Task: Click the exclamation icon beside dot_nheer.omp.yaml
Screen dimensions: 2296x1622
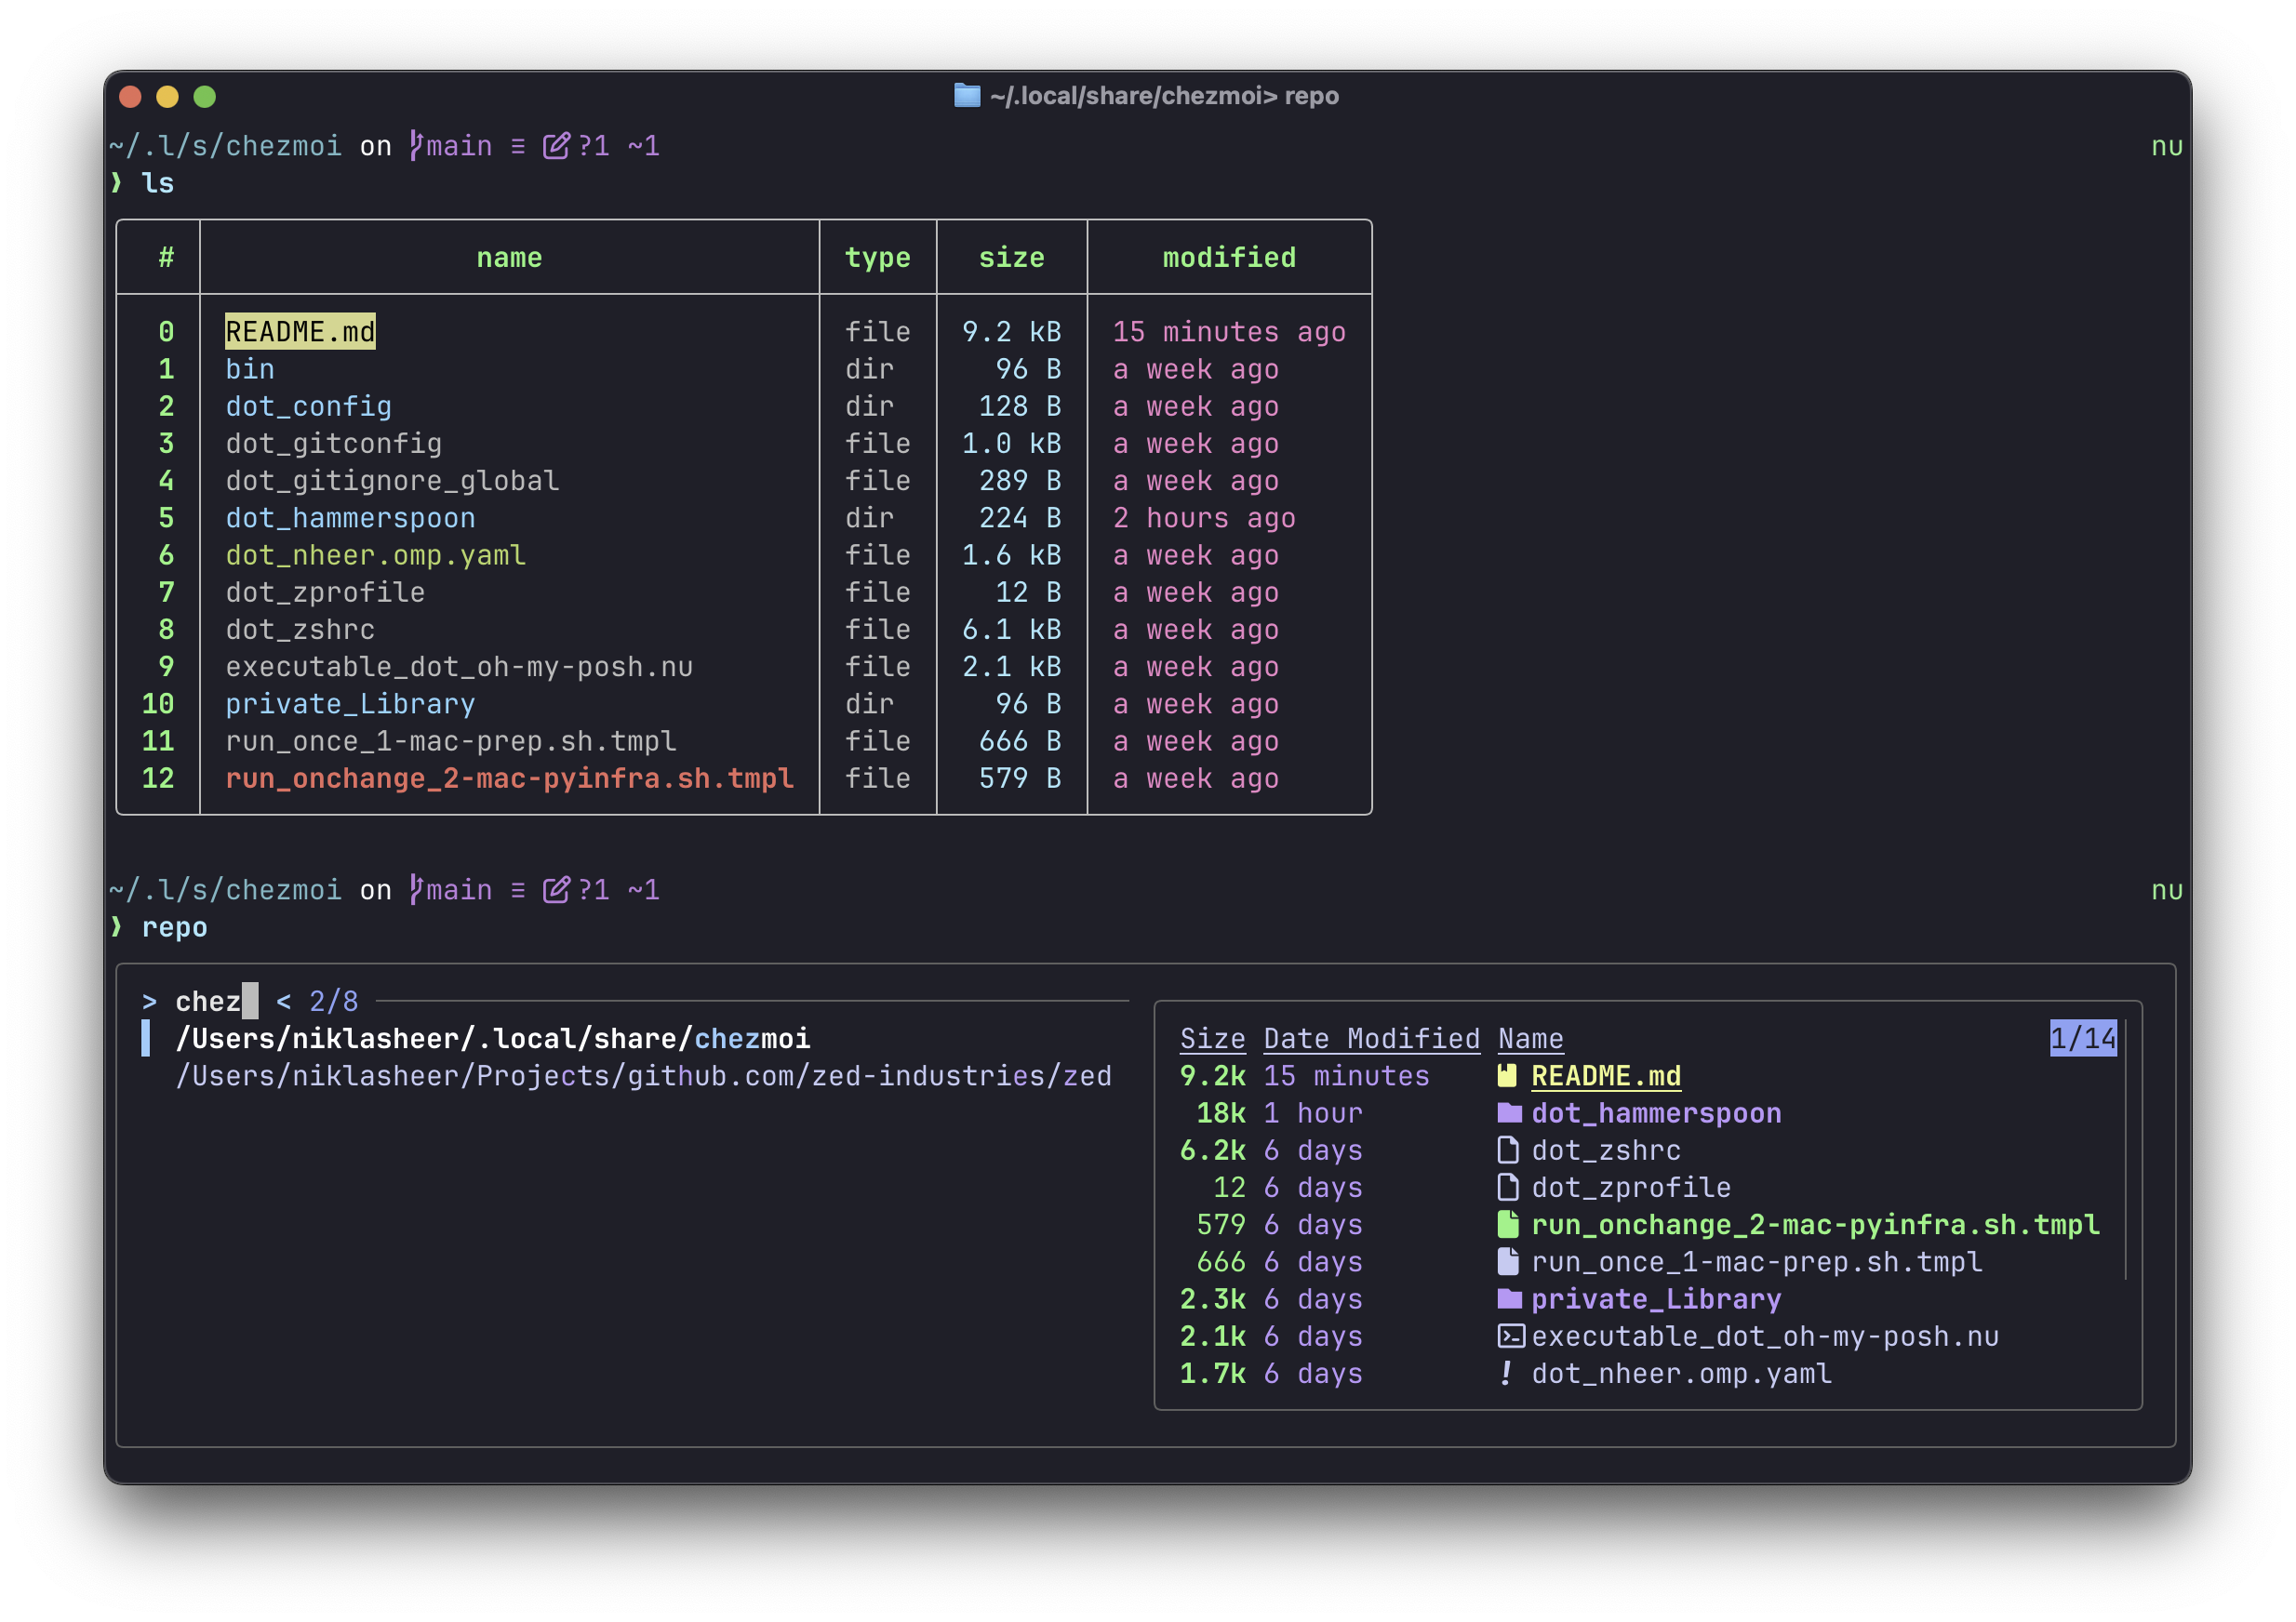Action: pyautogui.click(x=1506, y=1373)
